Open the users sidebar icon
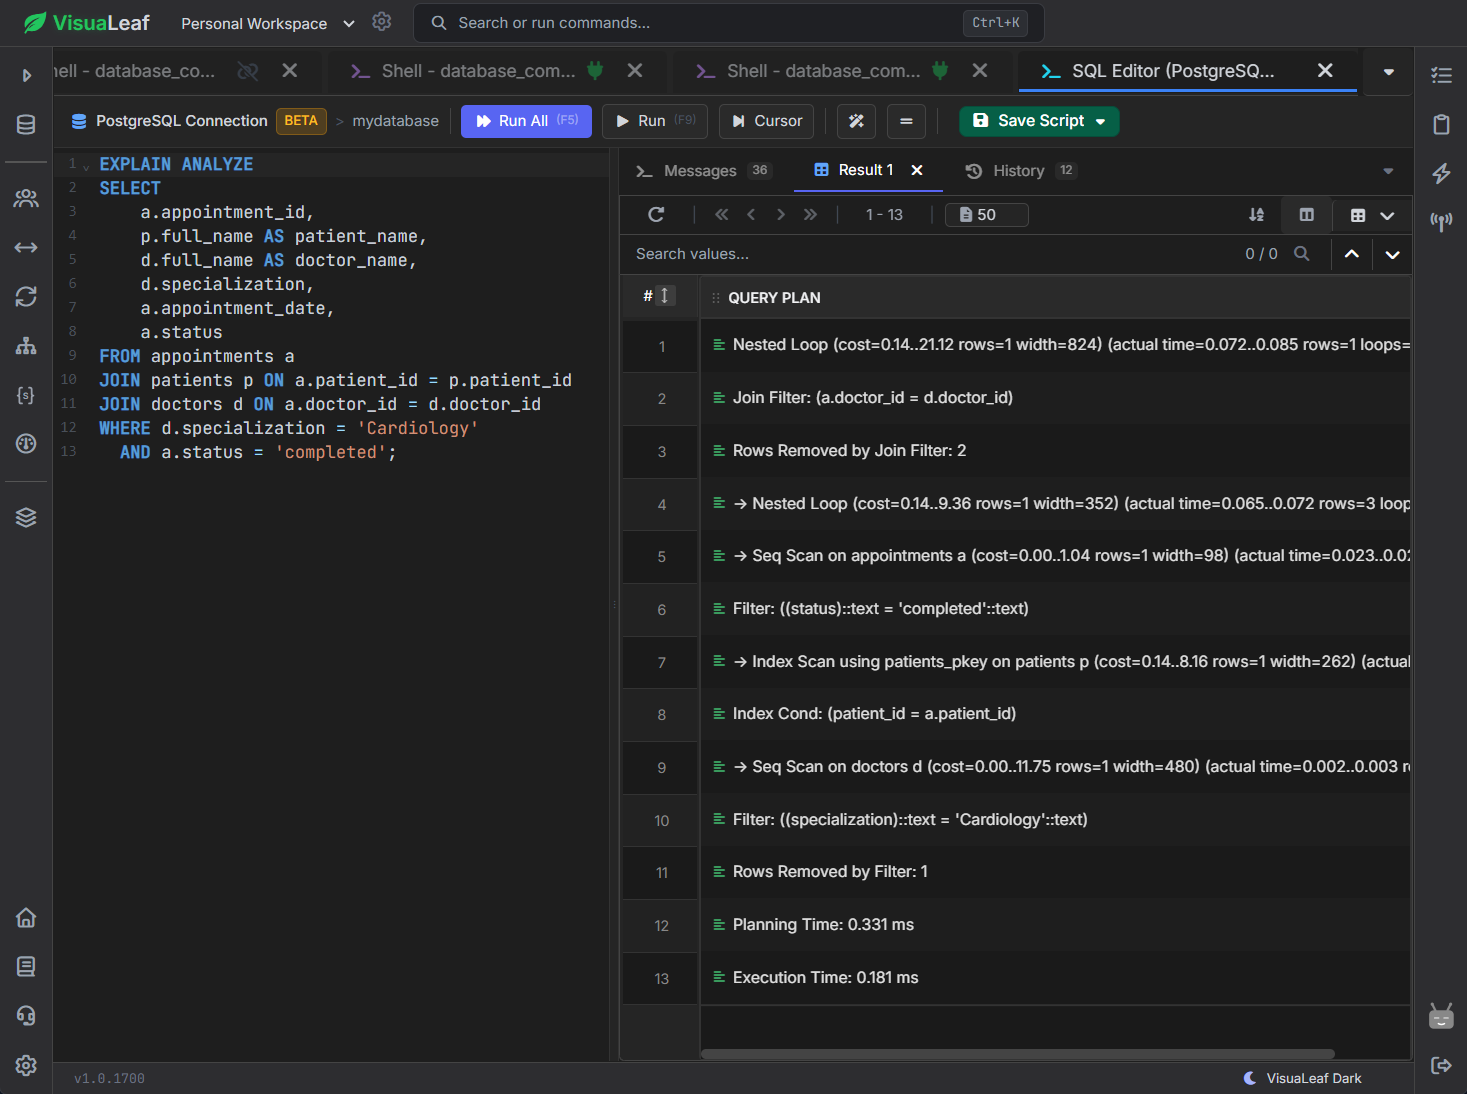The image size is (1467, 1094). click(26, 198)
